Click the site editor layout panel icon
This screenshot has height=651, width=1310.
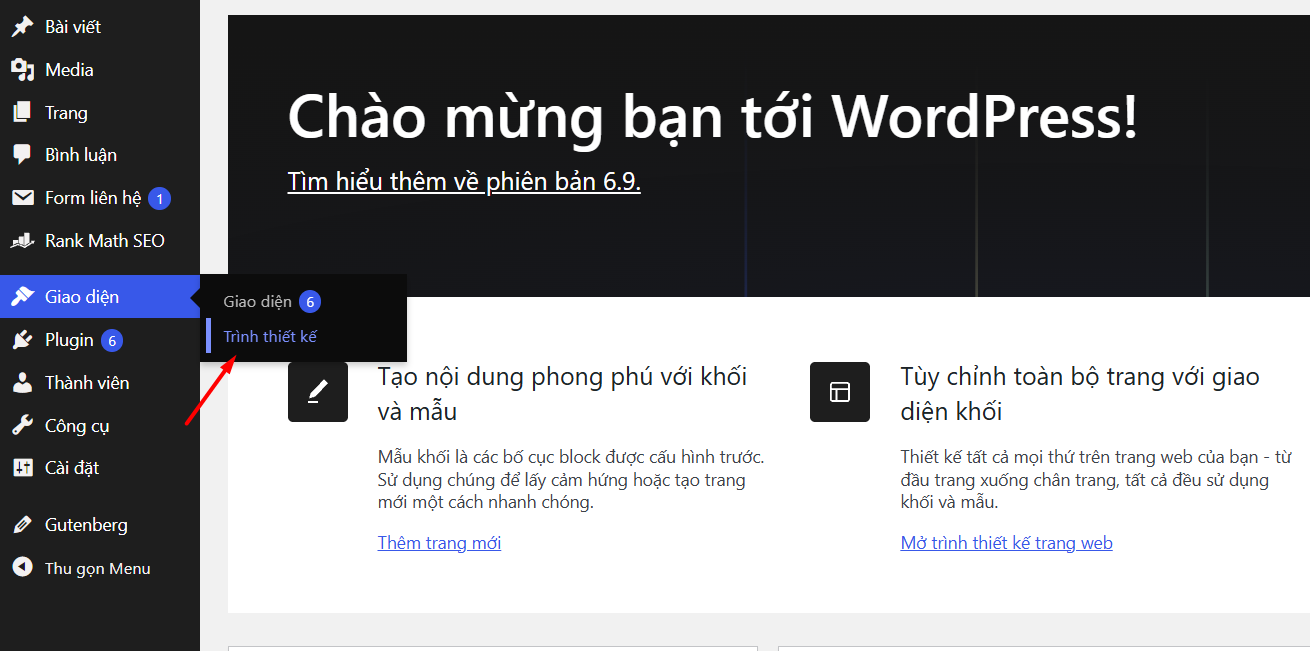(839, 391)
